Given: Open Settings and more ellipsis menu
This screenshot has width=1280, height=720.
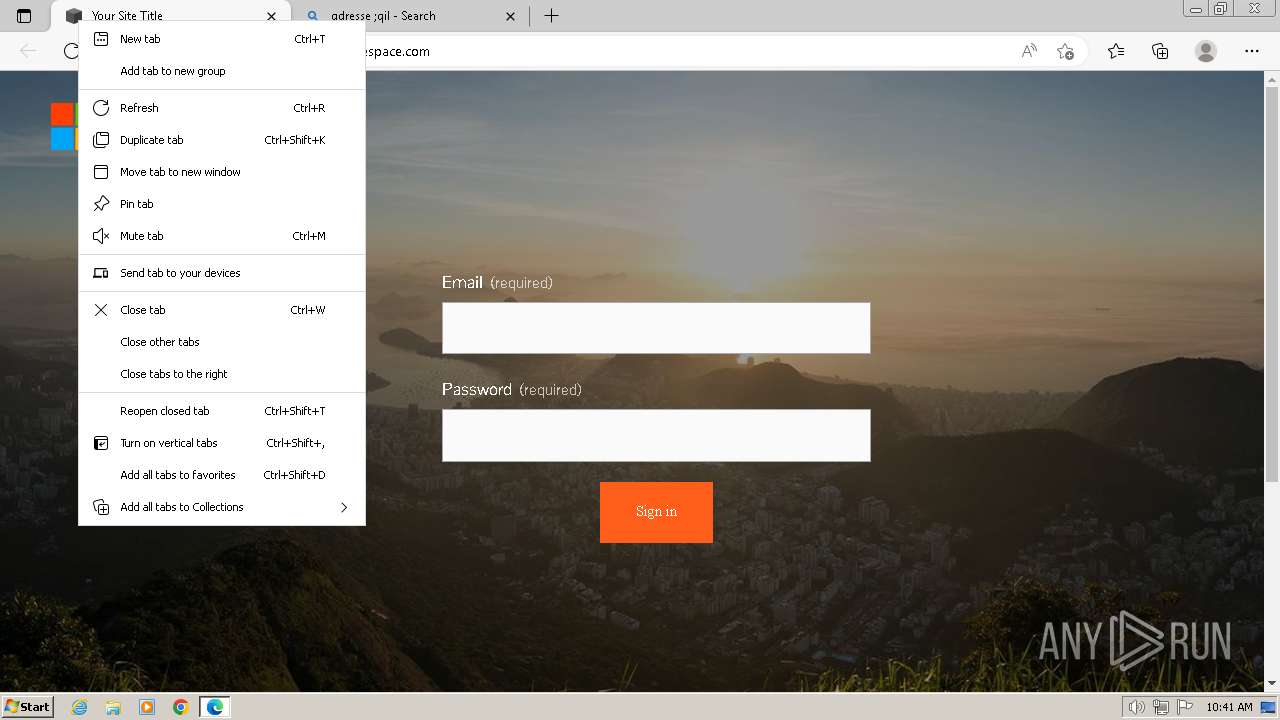Looking at the screenshot, I should (x=1252, y=51).
